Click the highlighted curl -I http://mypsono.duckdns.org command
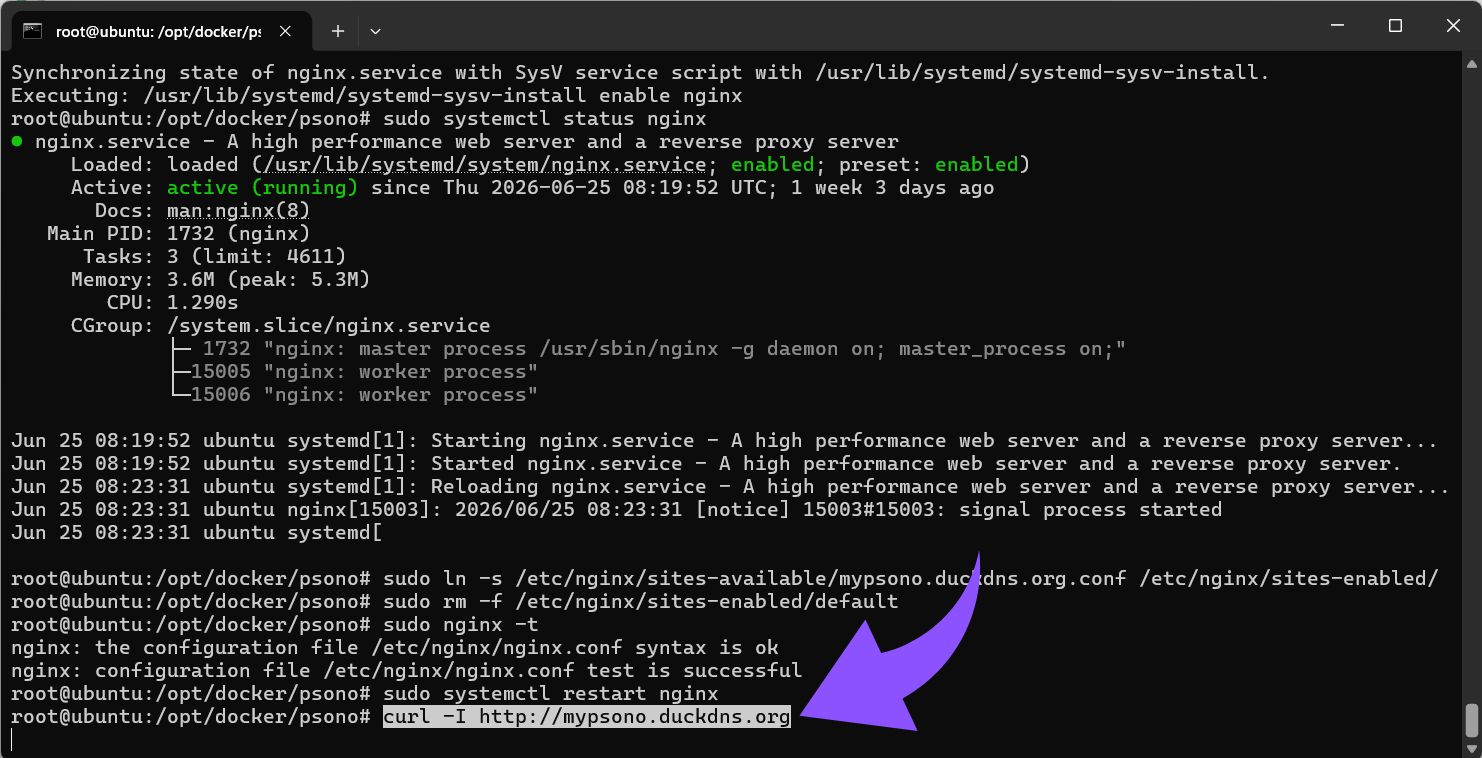Screen dimensions: 1482x758 click(587, 717)
